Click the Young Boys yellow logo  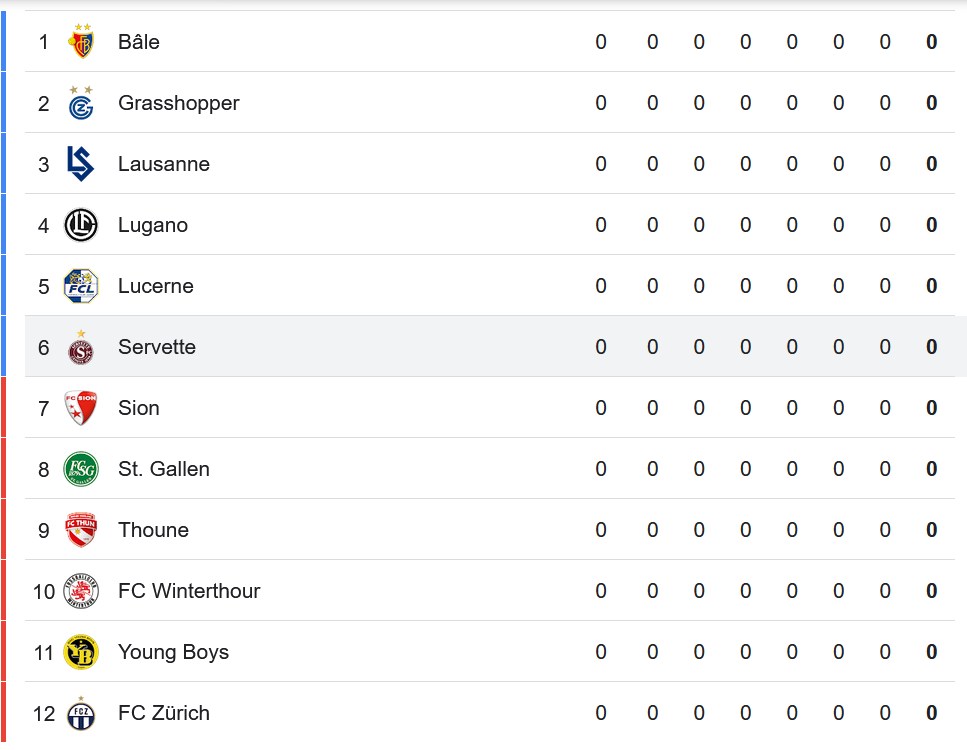click(x=81, y=652)
